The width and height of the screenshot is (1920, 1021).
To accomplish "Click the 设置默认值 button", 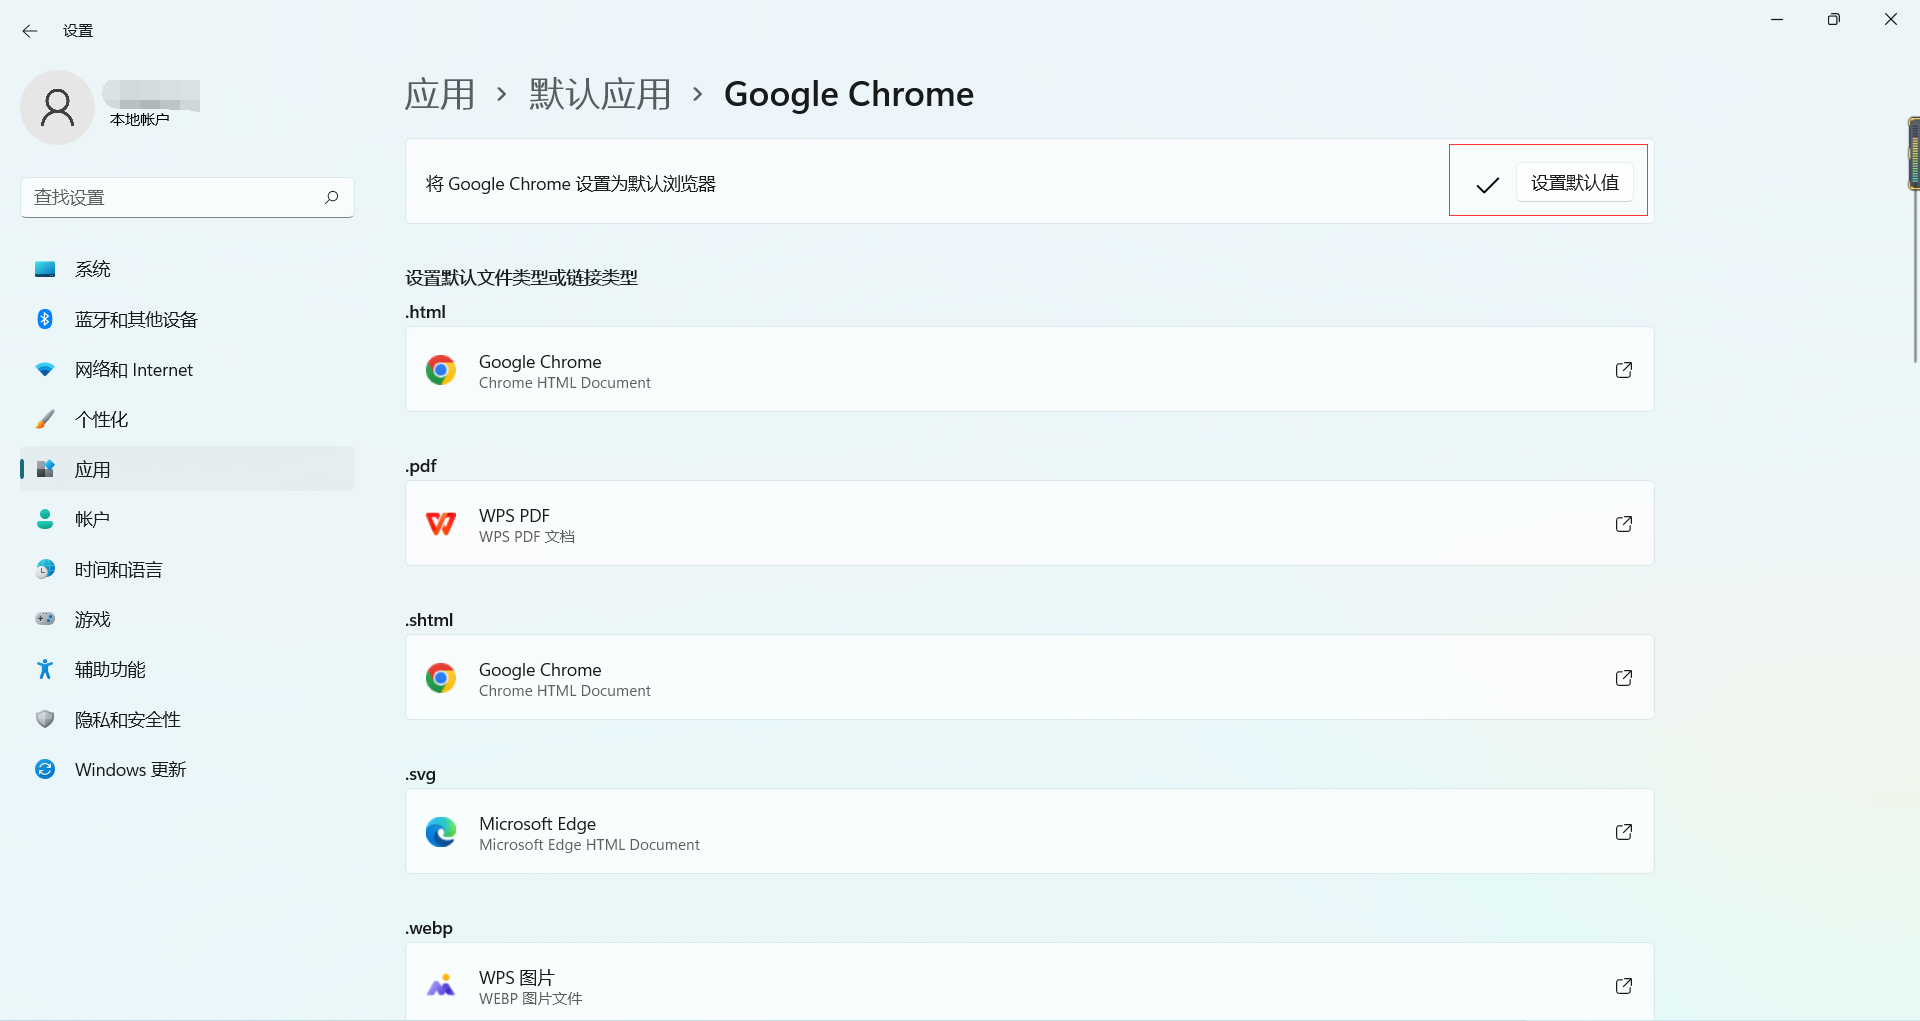I will 1574,183.
